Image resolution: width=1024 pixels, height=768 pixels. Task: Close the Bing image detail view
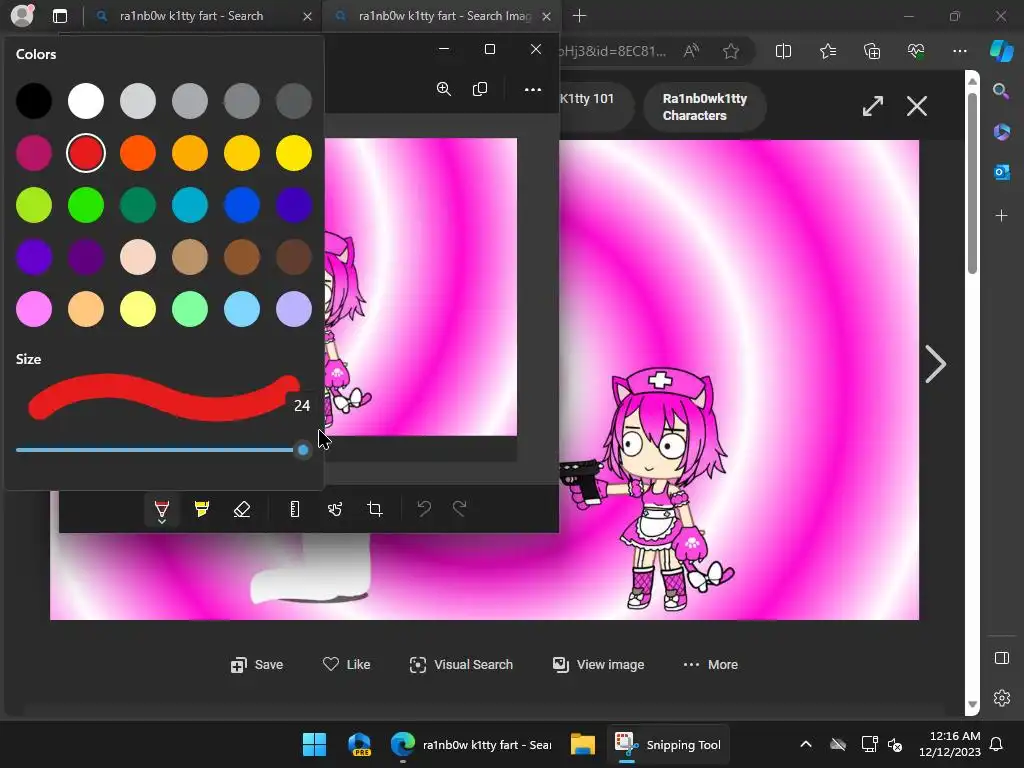coord(917,106)
